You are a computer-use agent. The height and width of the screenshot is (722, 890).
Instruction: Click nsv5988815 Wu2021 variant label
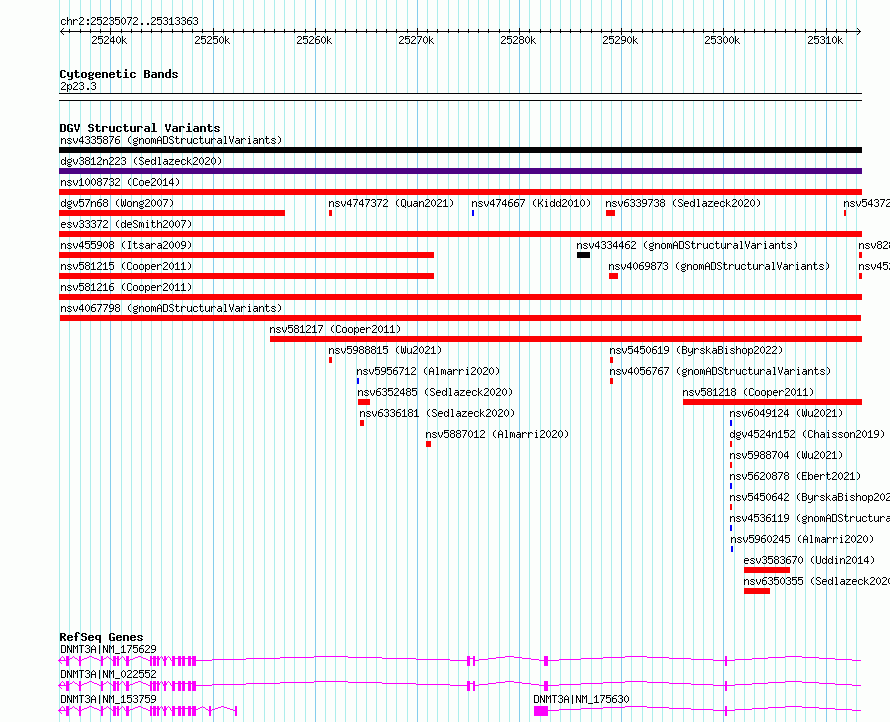point(385,350)
